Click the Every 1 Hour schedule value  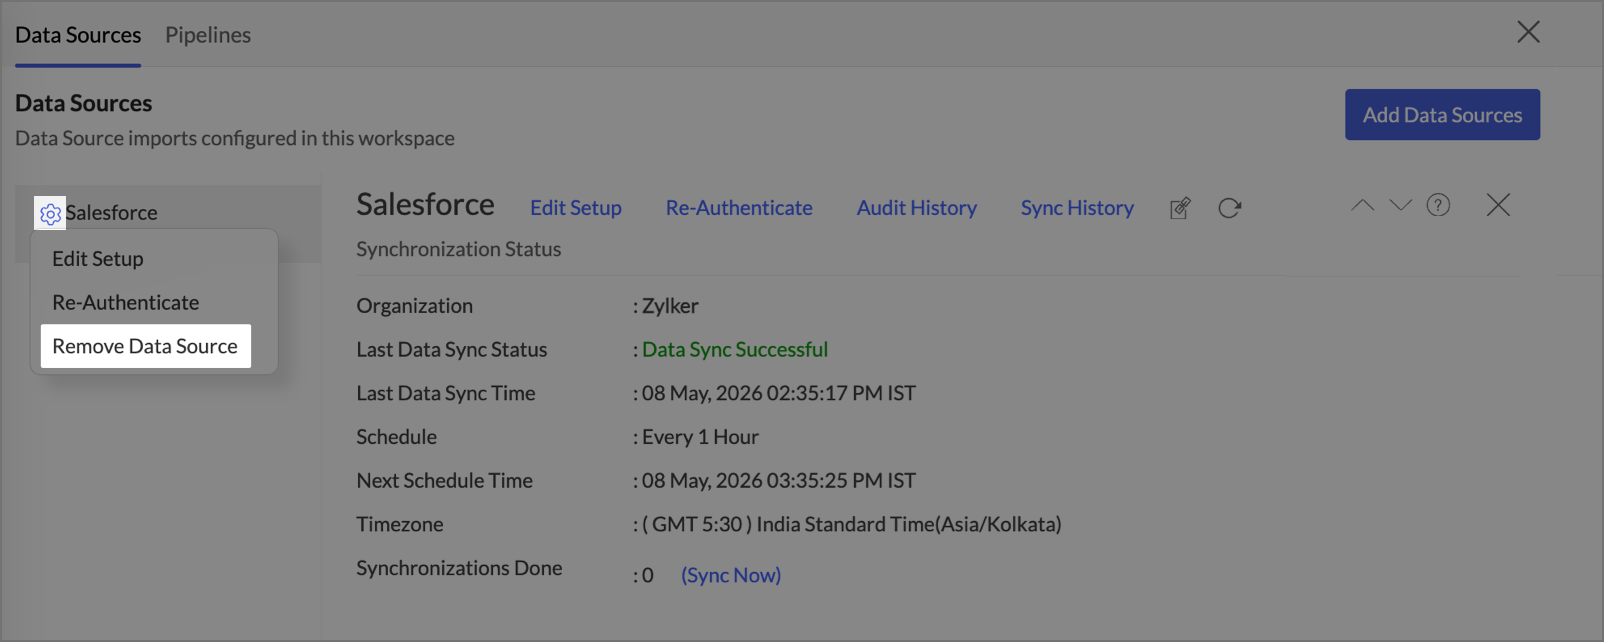click(x=700, y=437)
